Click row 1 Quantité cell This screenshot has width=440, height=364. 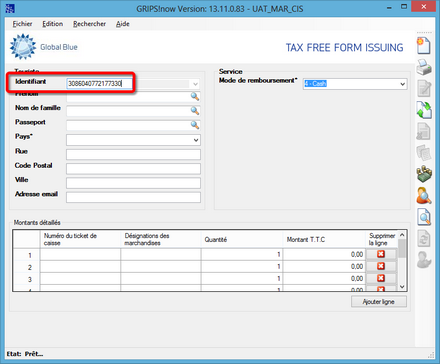(242, 254)
